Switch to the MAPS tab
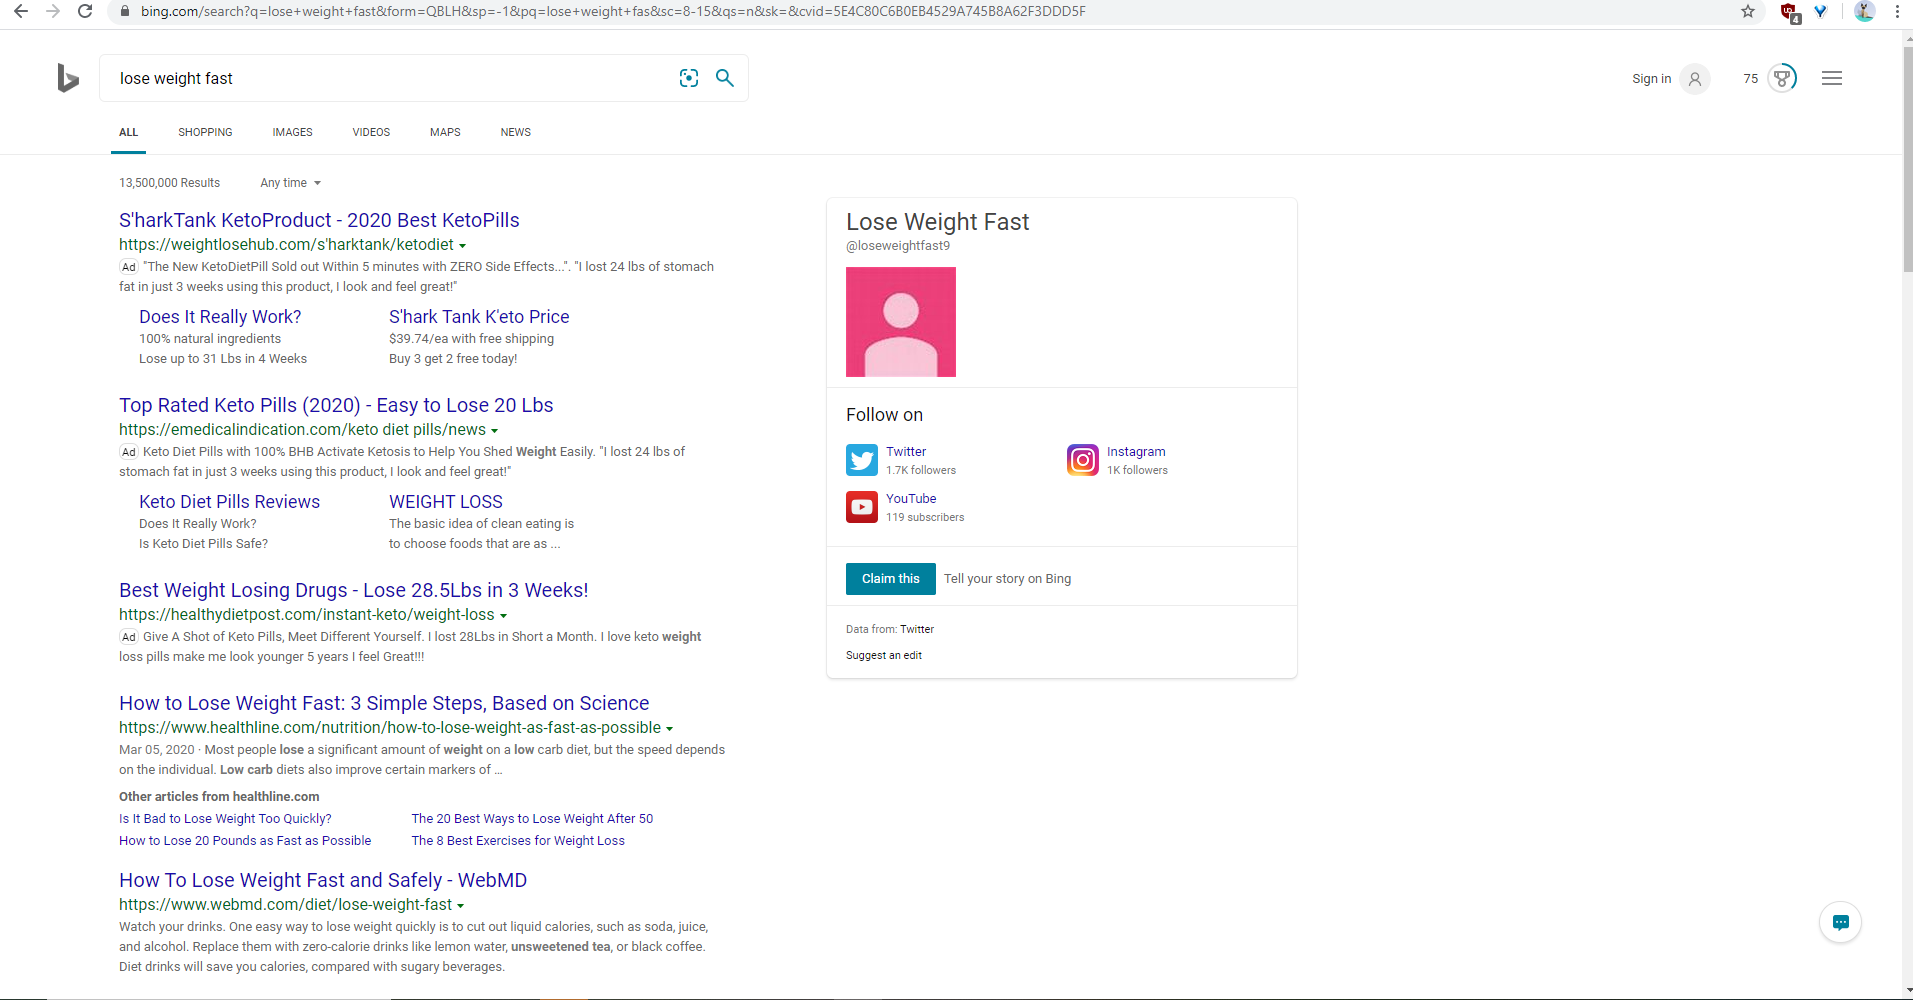Image resolution: width=1913 pixels, height=1000 pixels. 445,132
